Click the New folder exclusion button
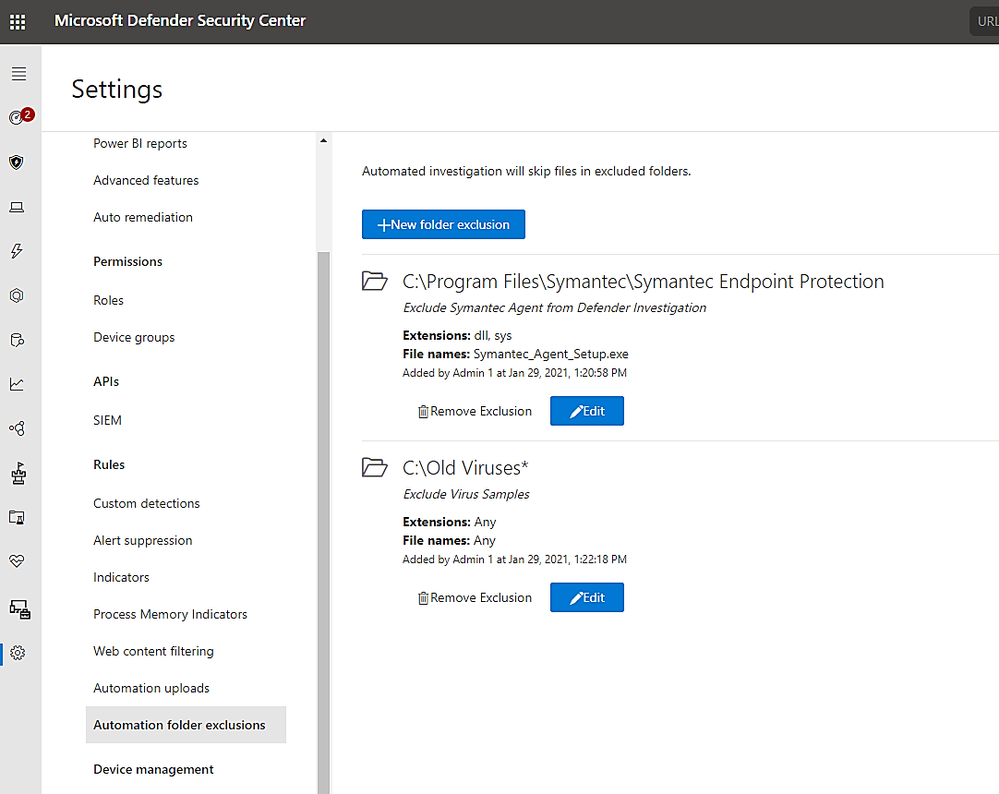This screenshot has width=999, height=794. click(x=443, y=225)
